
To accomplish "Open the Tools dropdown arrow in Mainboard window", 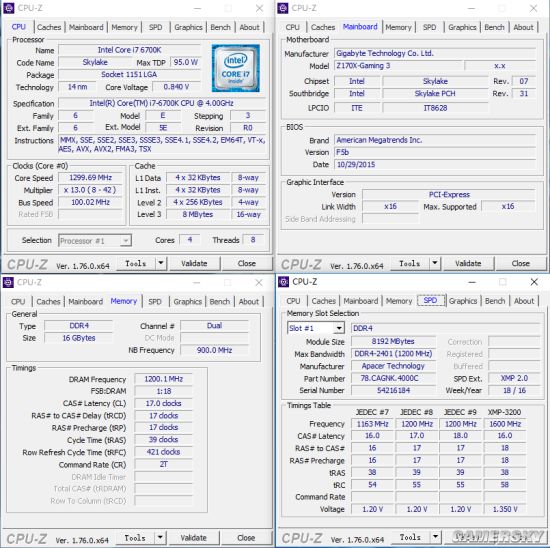I will click(435, 263).
